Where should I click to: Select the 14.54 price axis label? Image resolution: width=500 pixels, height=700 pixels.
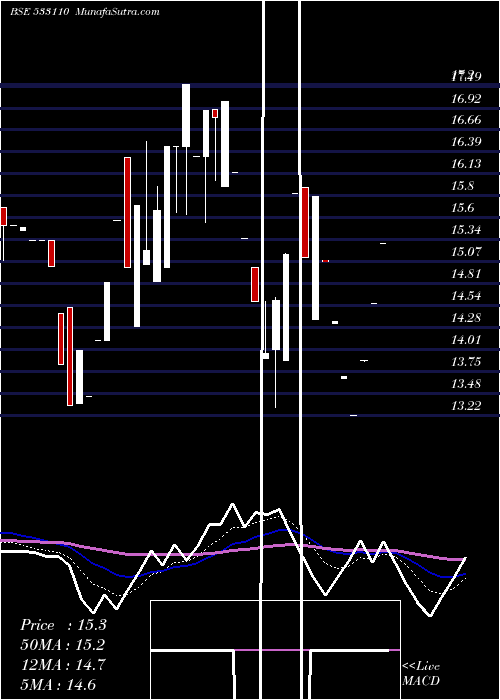[466, 296]
